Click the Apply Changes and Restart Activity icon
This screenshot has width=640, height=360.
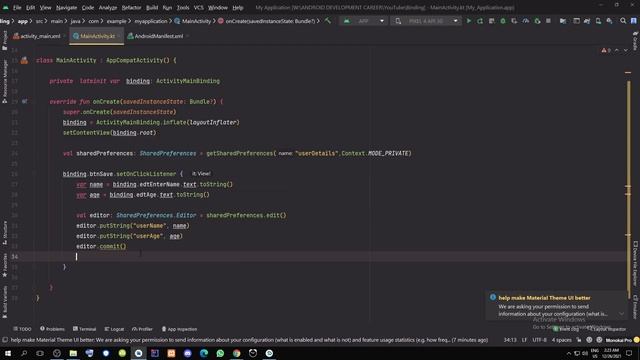click(x=480, y=21)
